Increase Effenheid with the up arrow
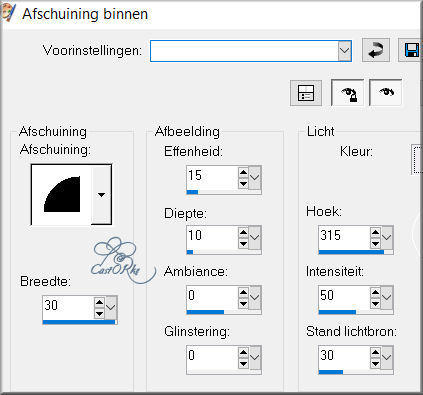The image size is (423, 395). pos(243,172)
